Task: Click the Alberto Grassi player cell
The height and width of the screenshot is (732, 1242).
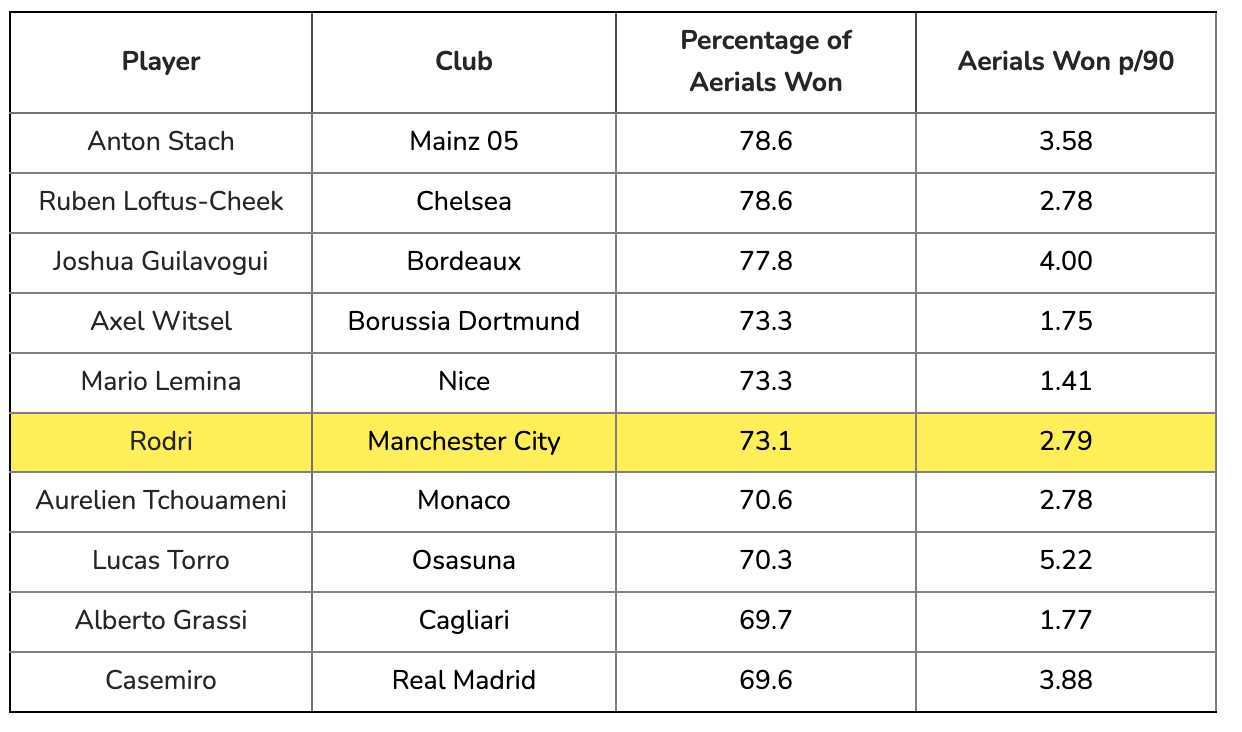Action: pyautogui.click(x=161, y=621)
